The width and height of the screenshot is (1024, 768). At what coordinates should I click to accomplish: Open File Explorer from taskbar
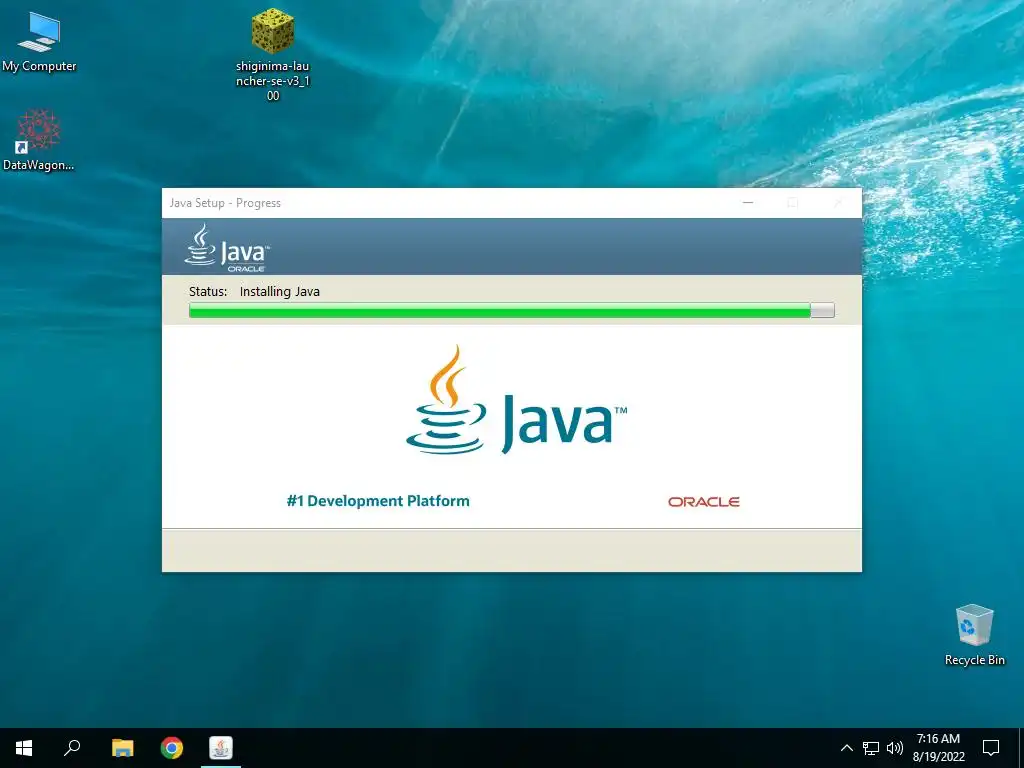122,748
